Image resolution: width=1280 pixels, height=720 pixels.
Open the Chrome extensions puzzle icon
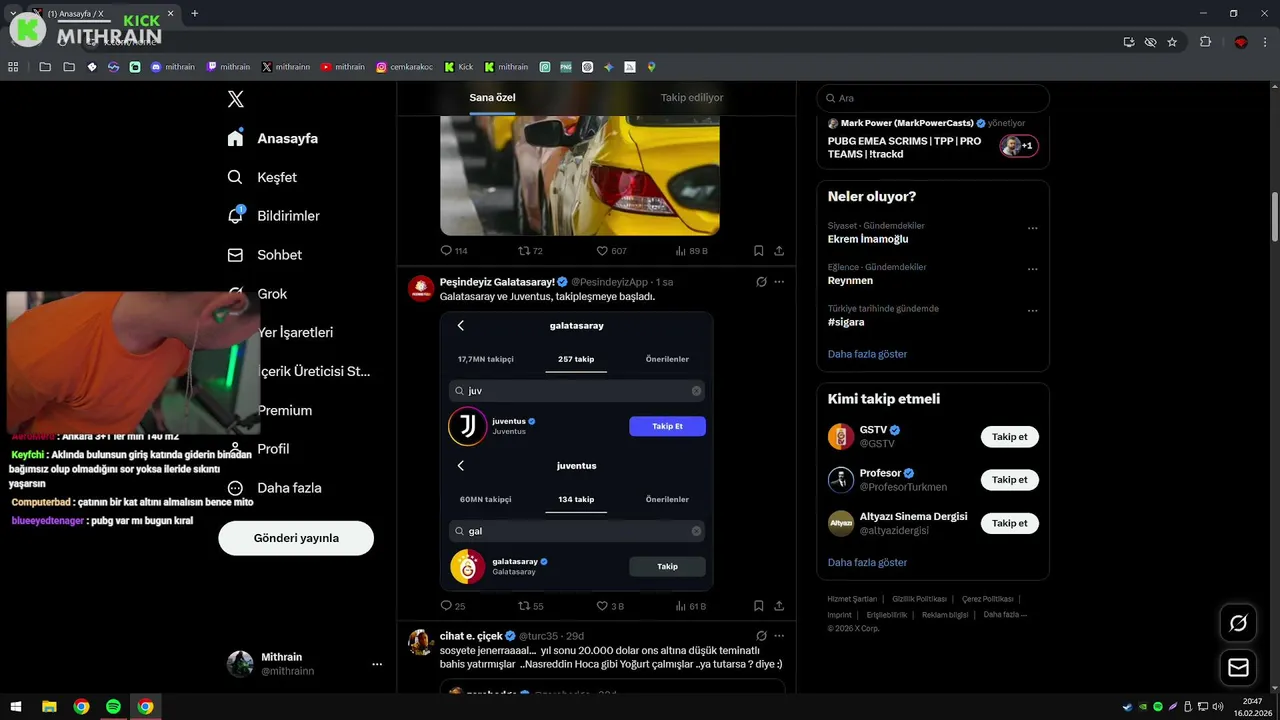point(1205,42)
